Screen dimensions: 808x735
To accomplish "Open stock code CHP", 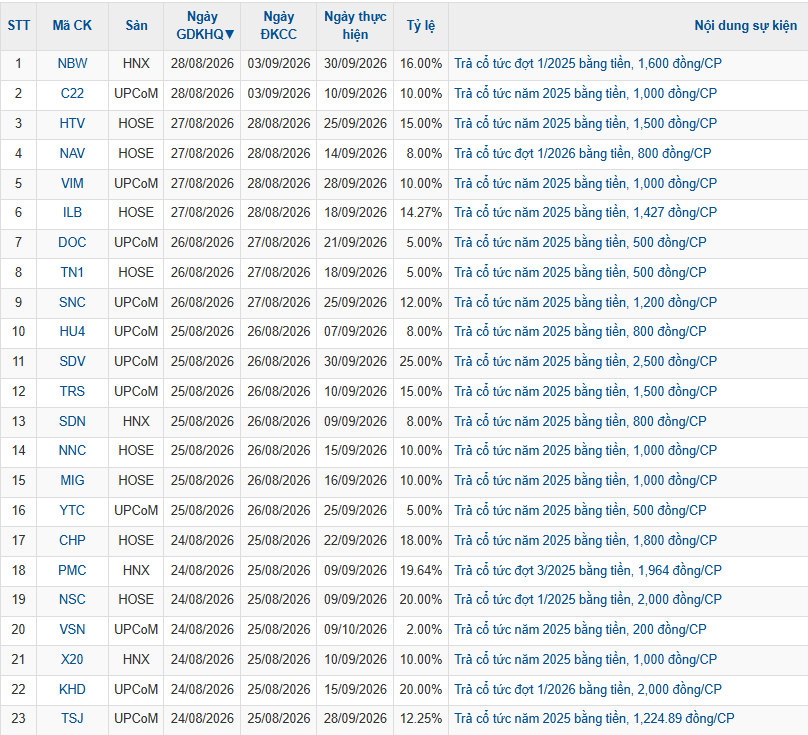I will pos(72,540).
